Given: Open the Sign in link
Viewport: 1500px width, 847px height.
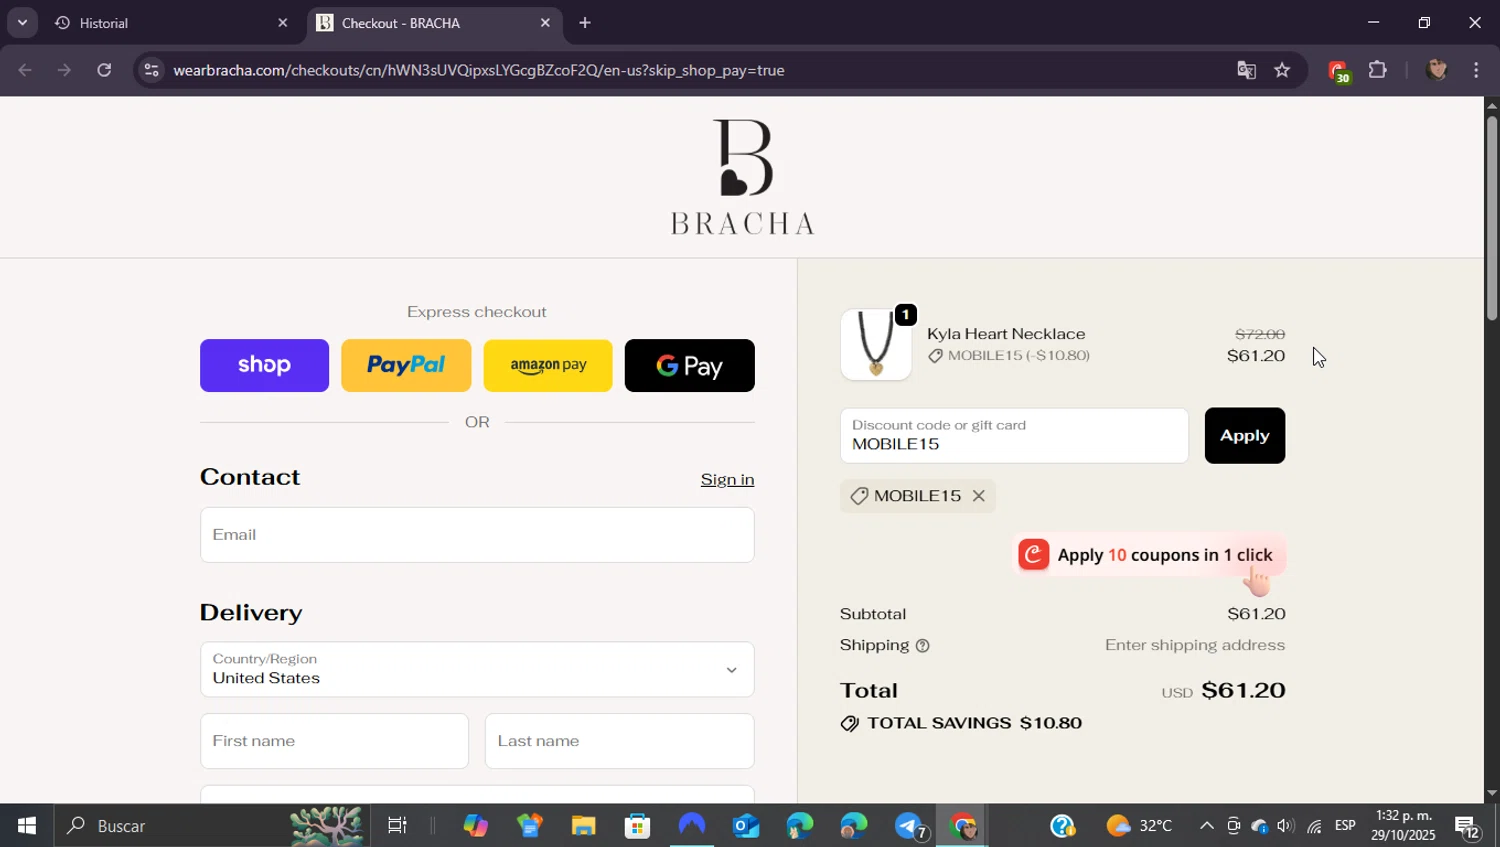Looking at the screenshot, I should pyautogui.click(x=727, y=480).
